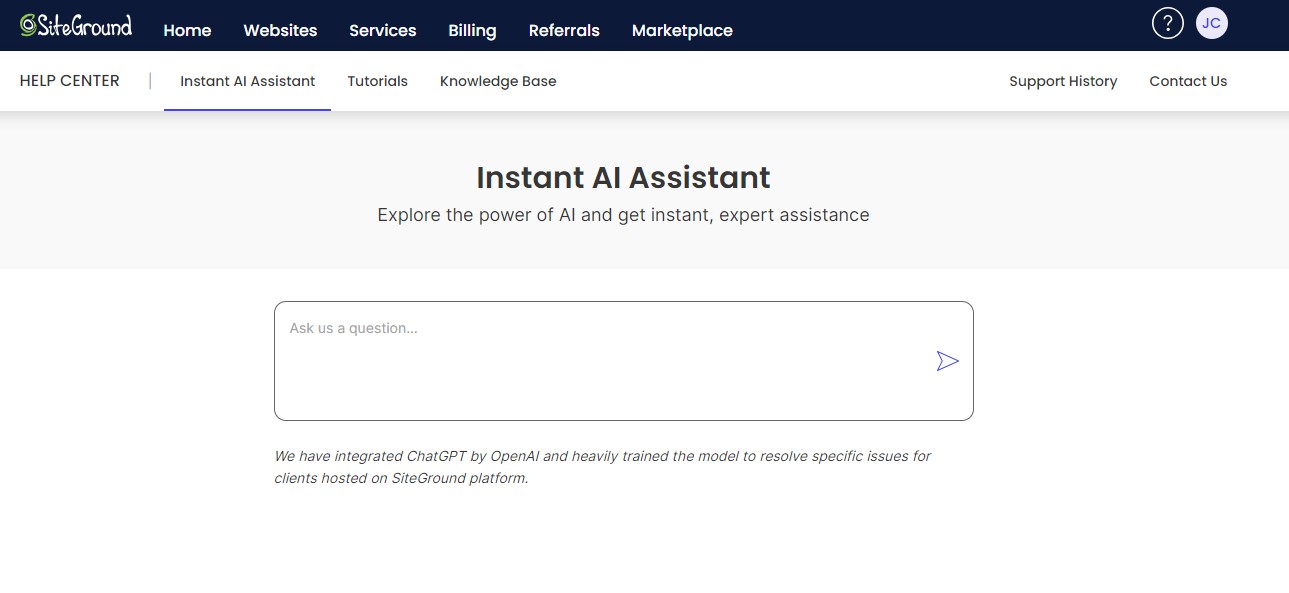Click the 'Explore the power of AI' subtitle

tap(623, 215)
